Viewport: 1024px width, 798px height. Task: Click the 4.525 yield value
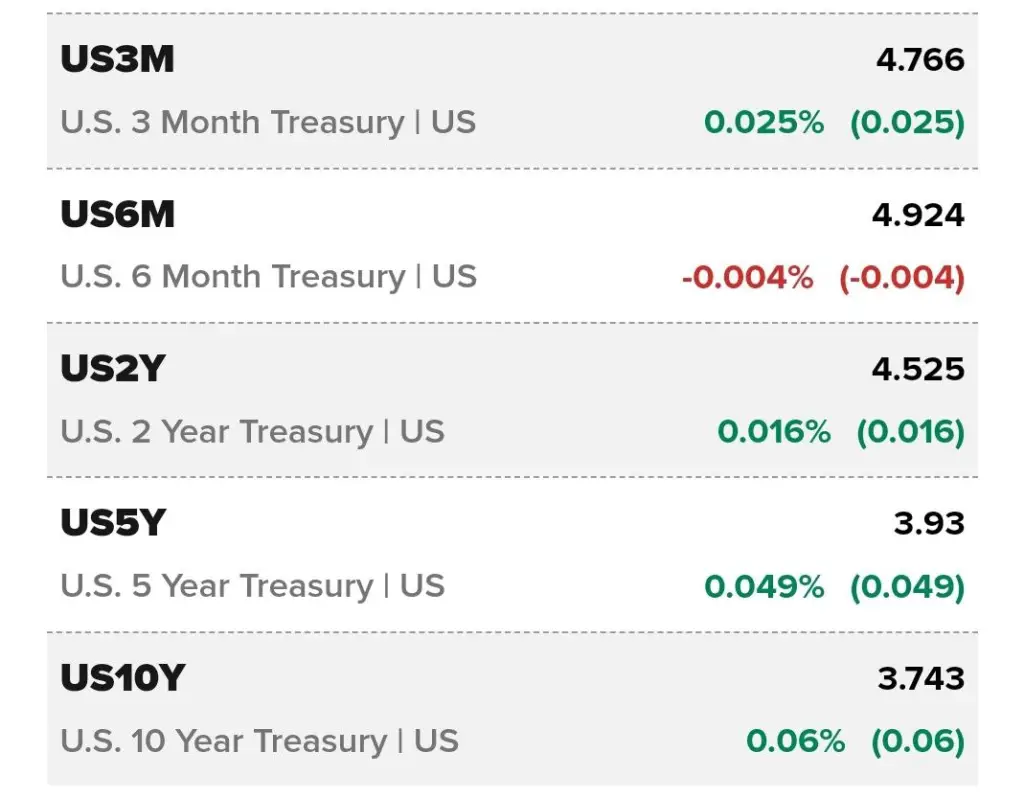(918, 369)
